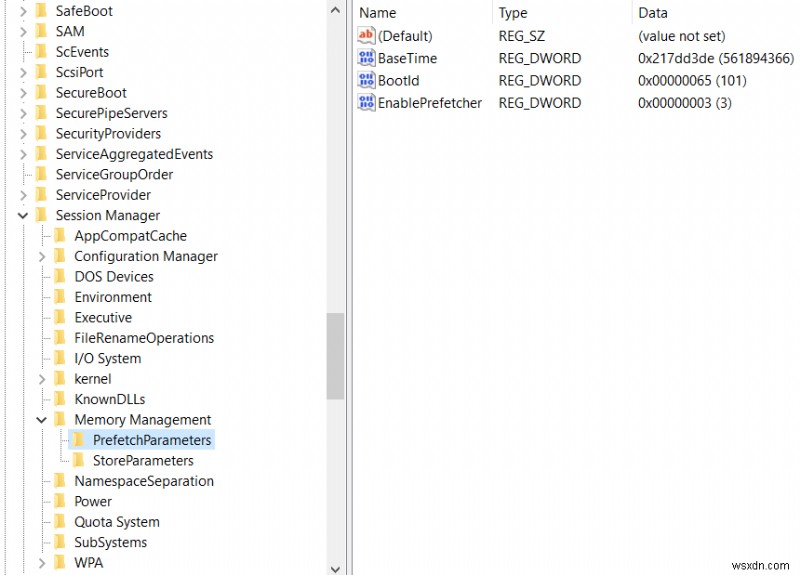The image size is (800, 575).
Task: Select the BaseTime value name
Action: click(407, 58)
